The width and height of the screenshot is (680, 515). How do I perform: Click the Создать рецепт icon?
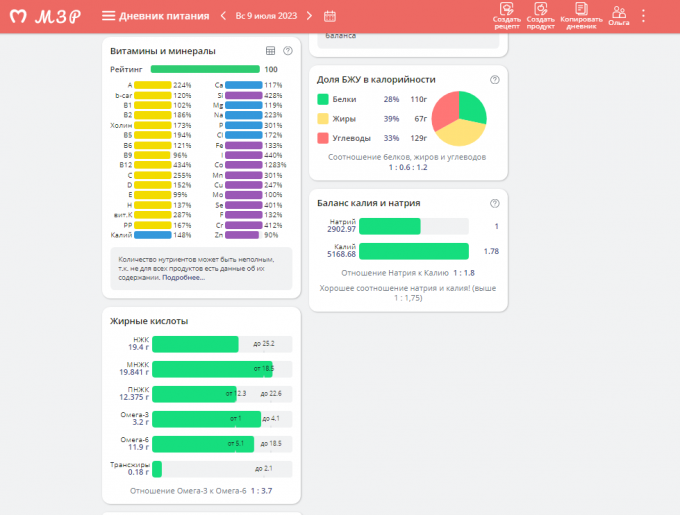pyautogui.click(x=507, y=15)
